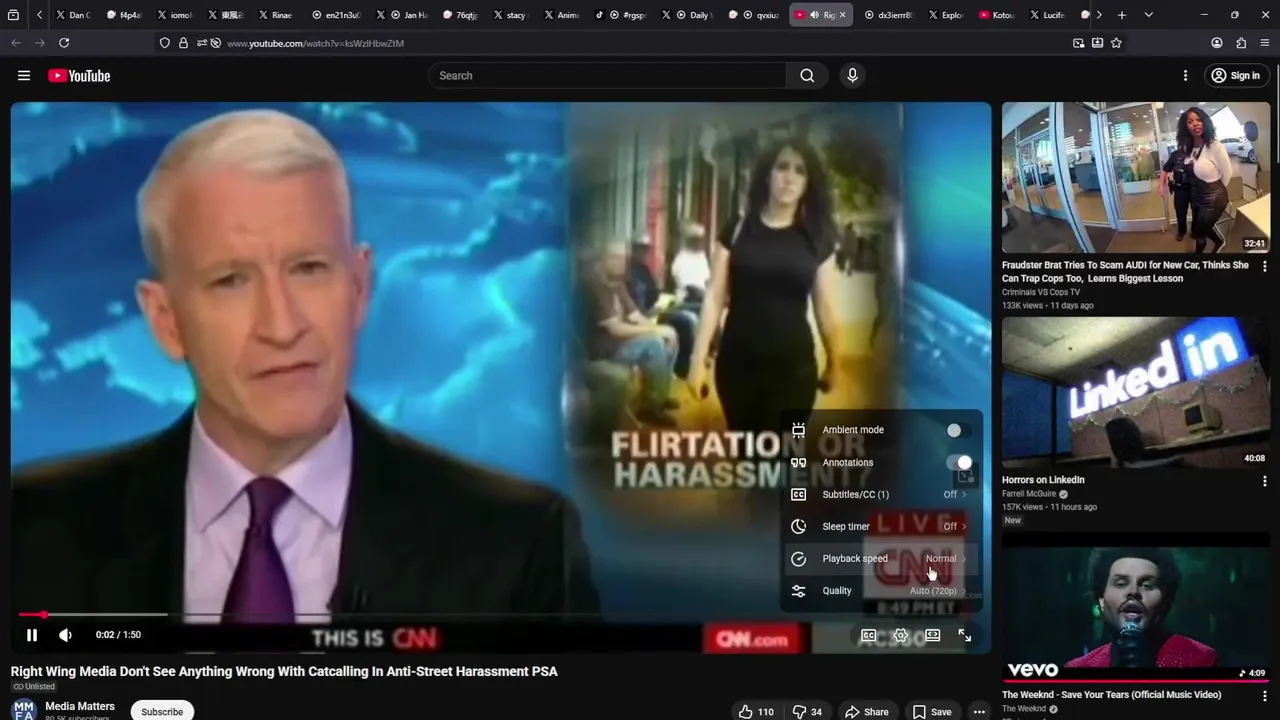This screenshot has height=720, width=1280.
Task: Open browser extensions puzzle icon
Action: pyautogui.click(x=1241, y=43)
